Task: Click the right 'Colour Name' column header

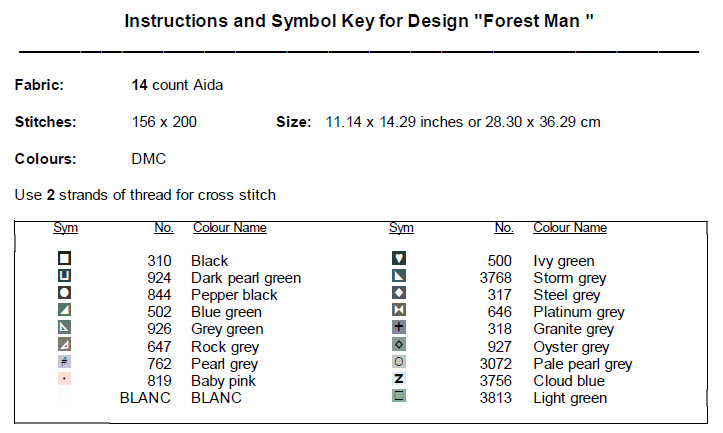Action: pos(569,228)
